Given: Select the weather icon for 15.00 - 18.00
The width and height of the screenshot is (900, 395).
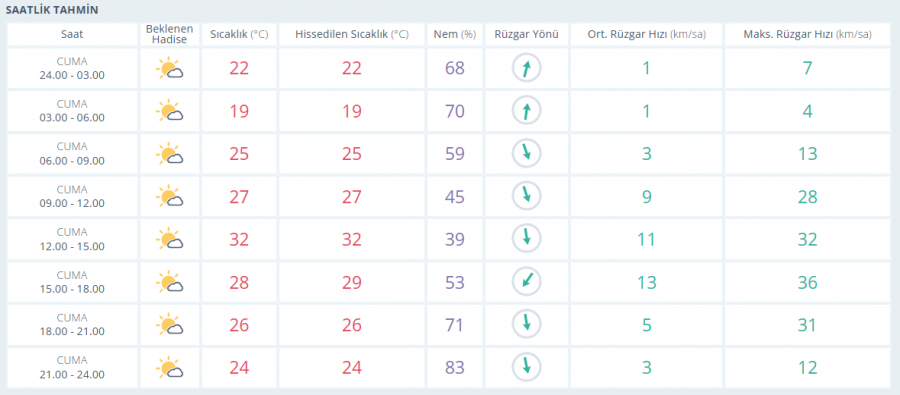Looking at the screenshot, I should (169, 282).
